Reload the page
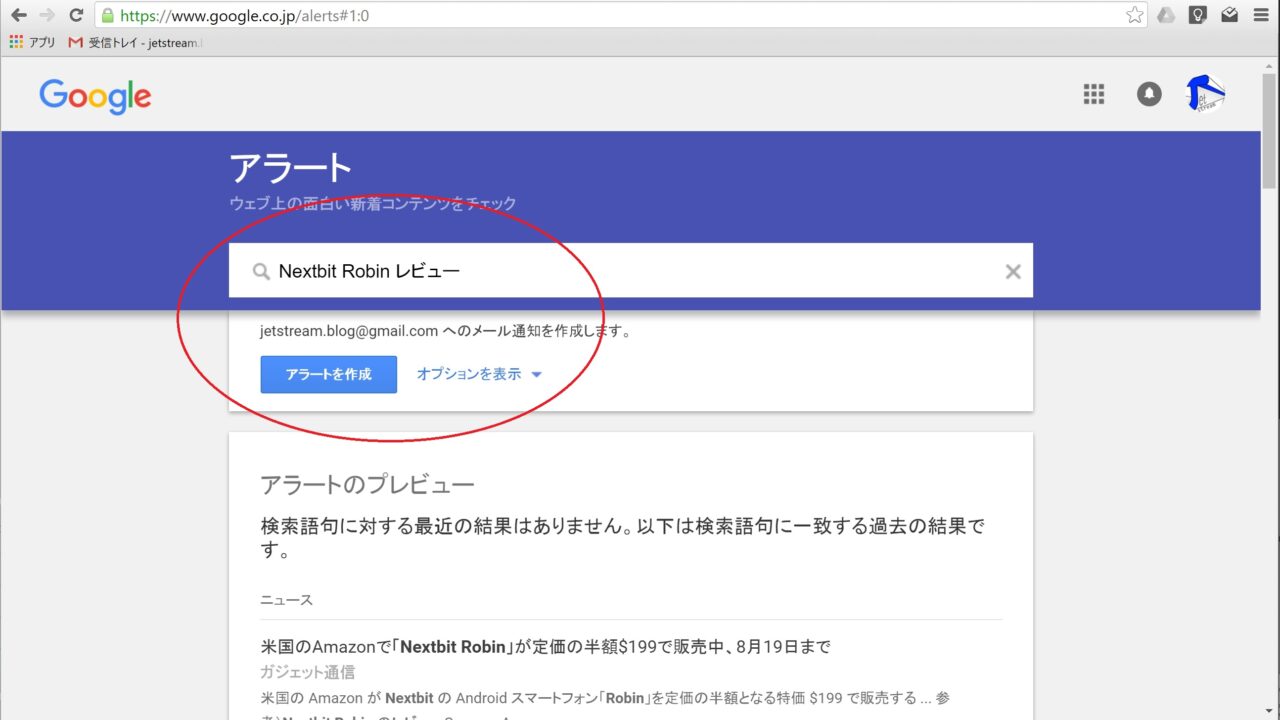Image resolution: width=1280 pixels, height=720 pixels. point(76,15)
